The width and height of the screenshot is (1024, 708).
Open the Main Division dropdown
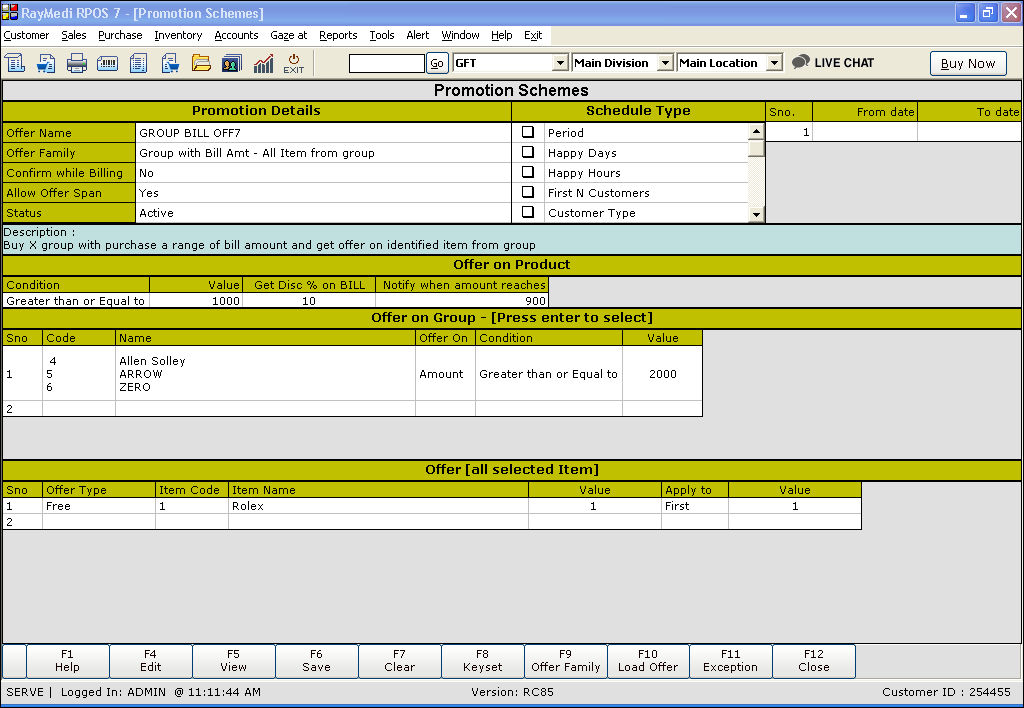coord(663,63)
